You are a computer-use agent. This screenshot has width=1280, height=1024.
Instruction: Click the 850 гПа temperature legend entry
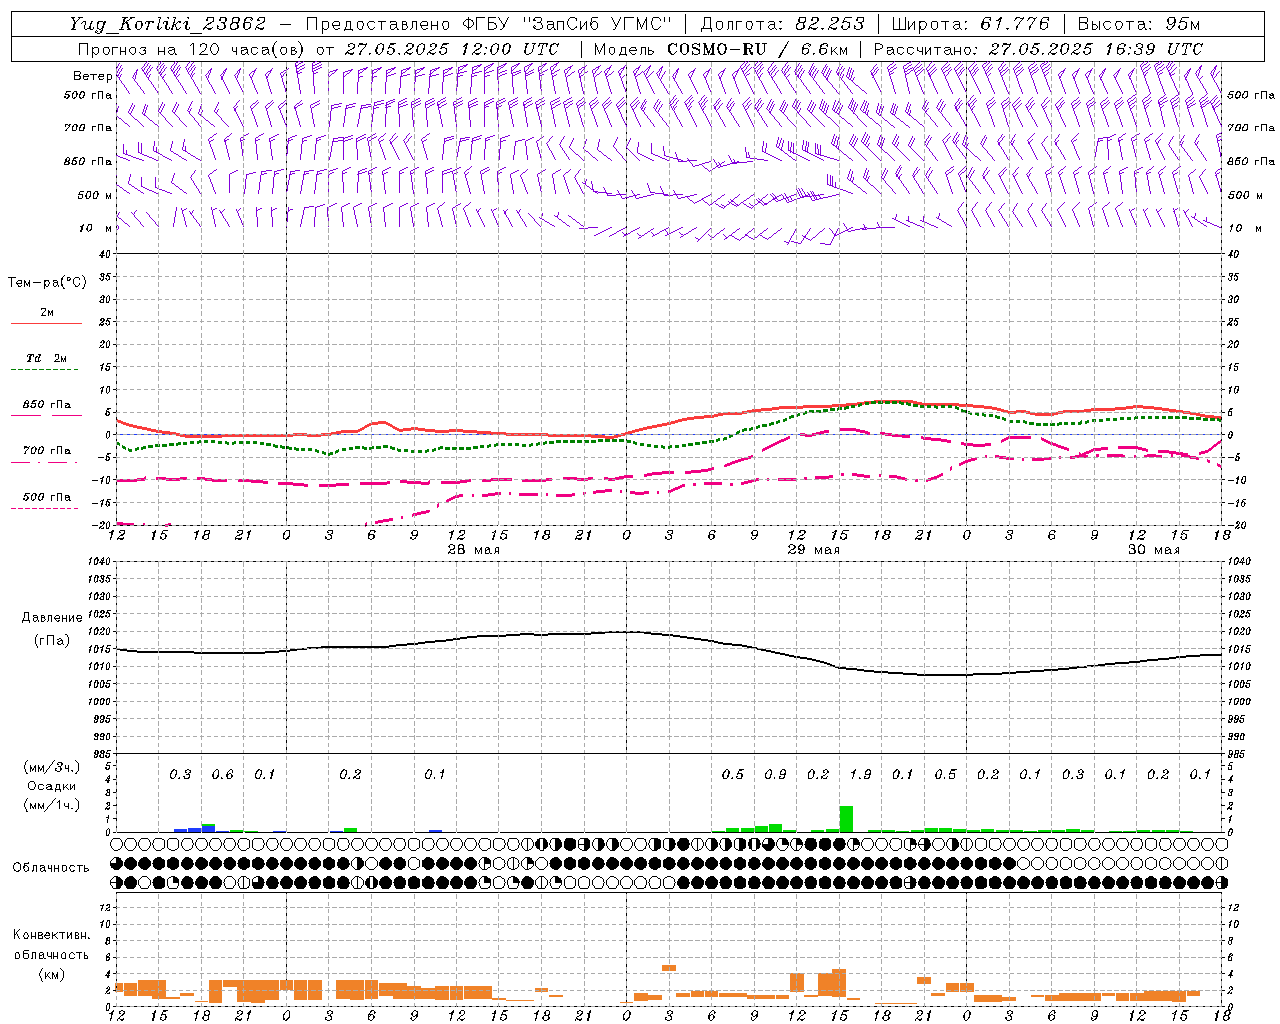pos(46,405)
